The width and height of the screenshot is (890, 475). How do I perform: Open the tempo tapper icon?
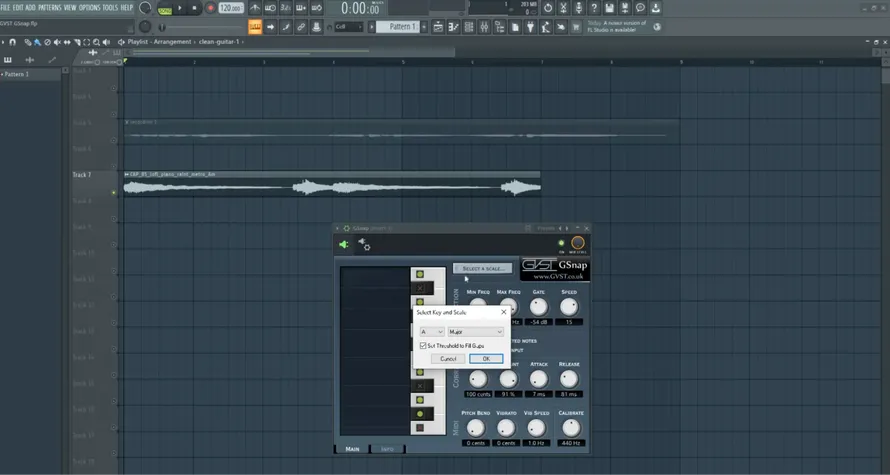pos(545,27)
